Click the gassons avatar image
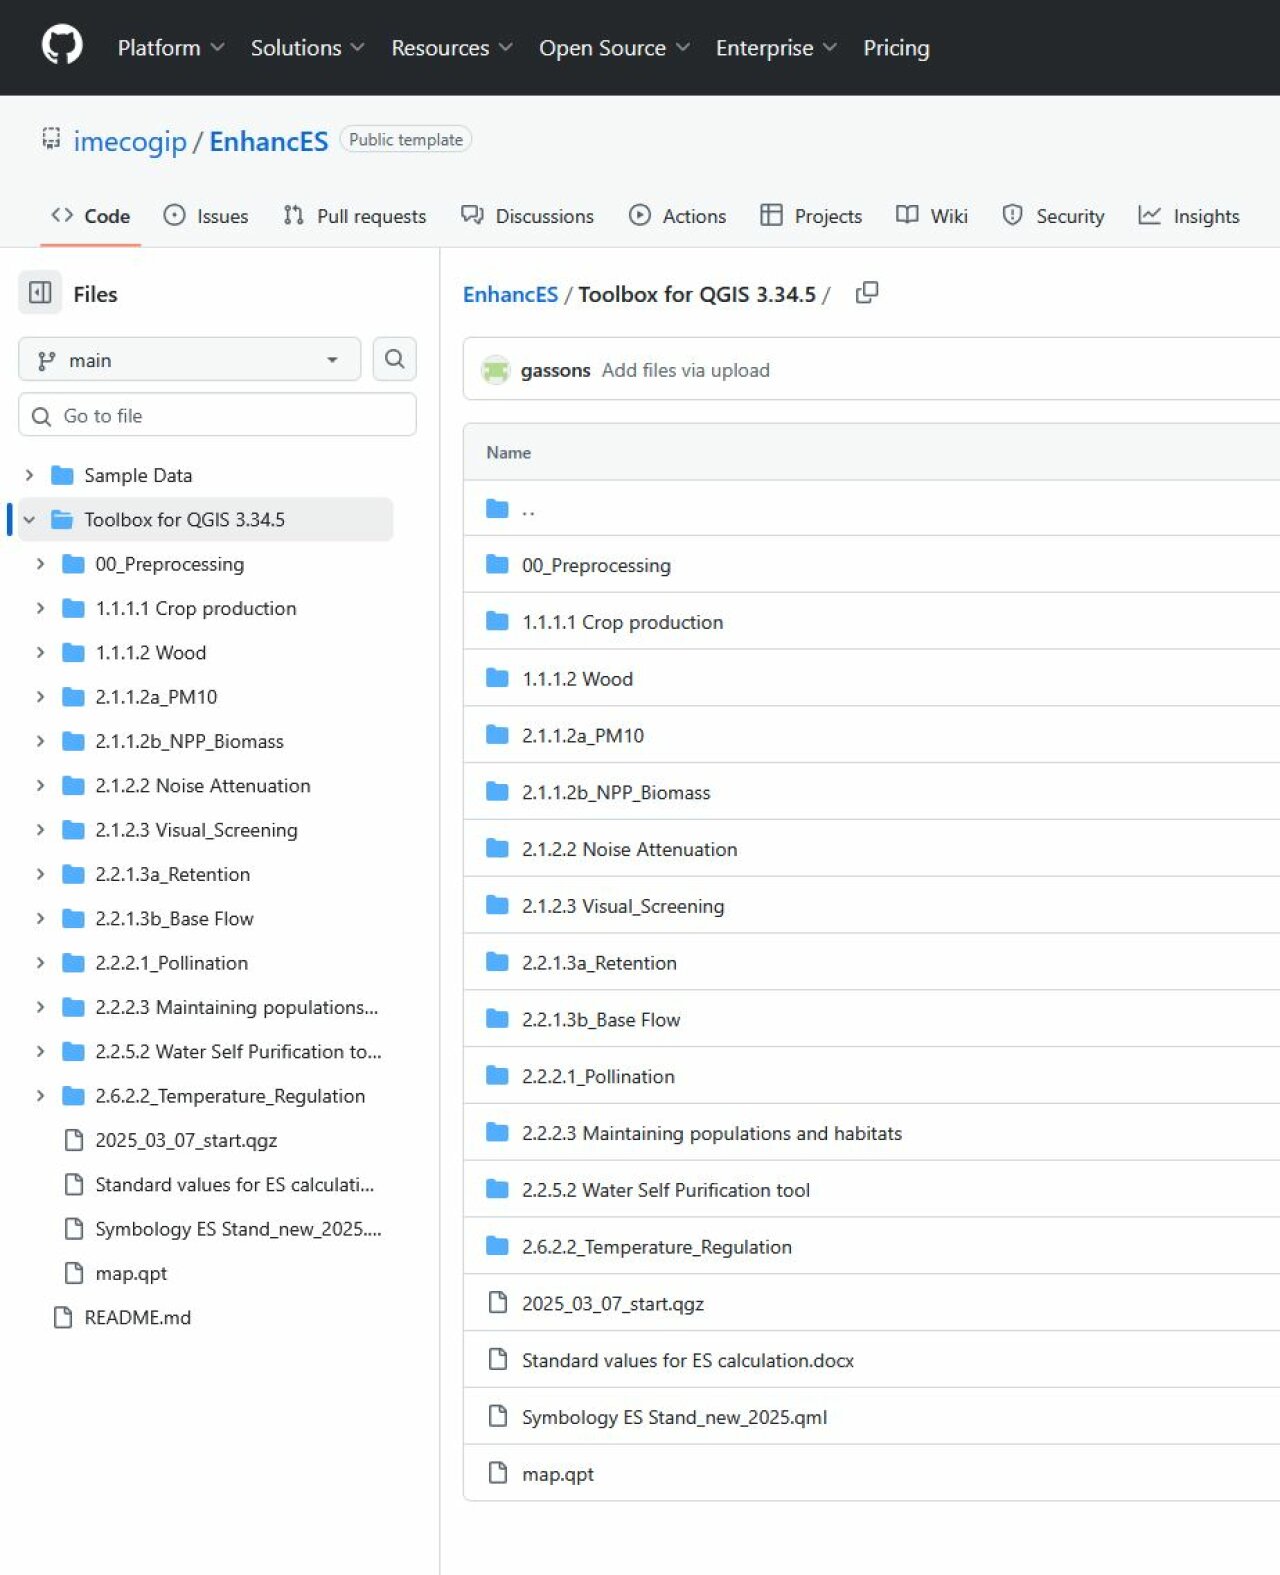The image size is (1280, 1575). [496, 370]
